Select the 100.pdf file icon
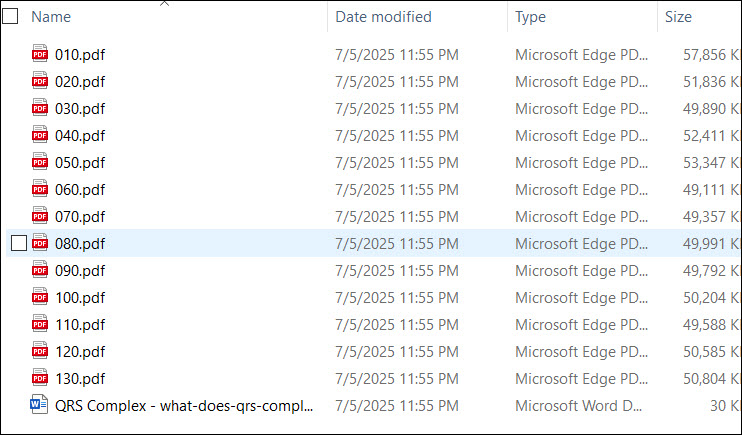This screenshot has width=742, height=435. tap(40, 296)
